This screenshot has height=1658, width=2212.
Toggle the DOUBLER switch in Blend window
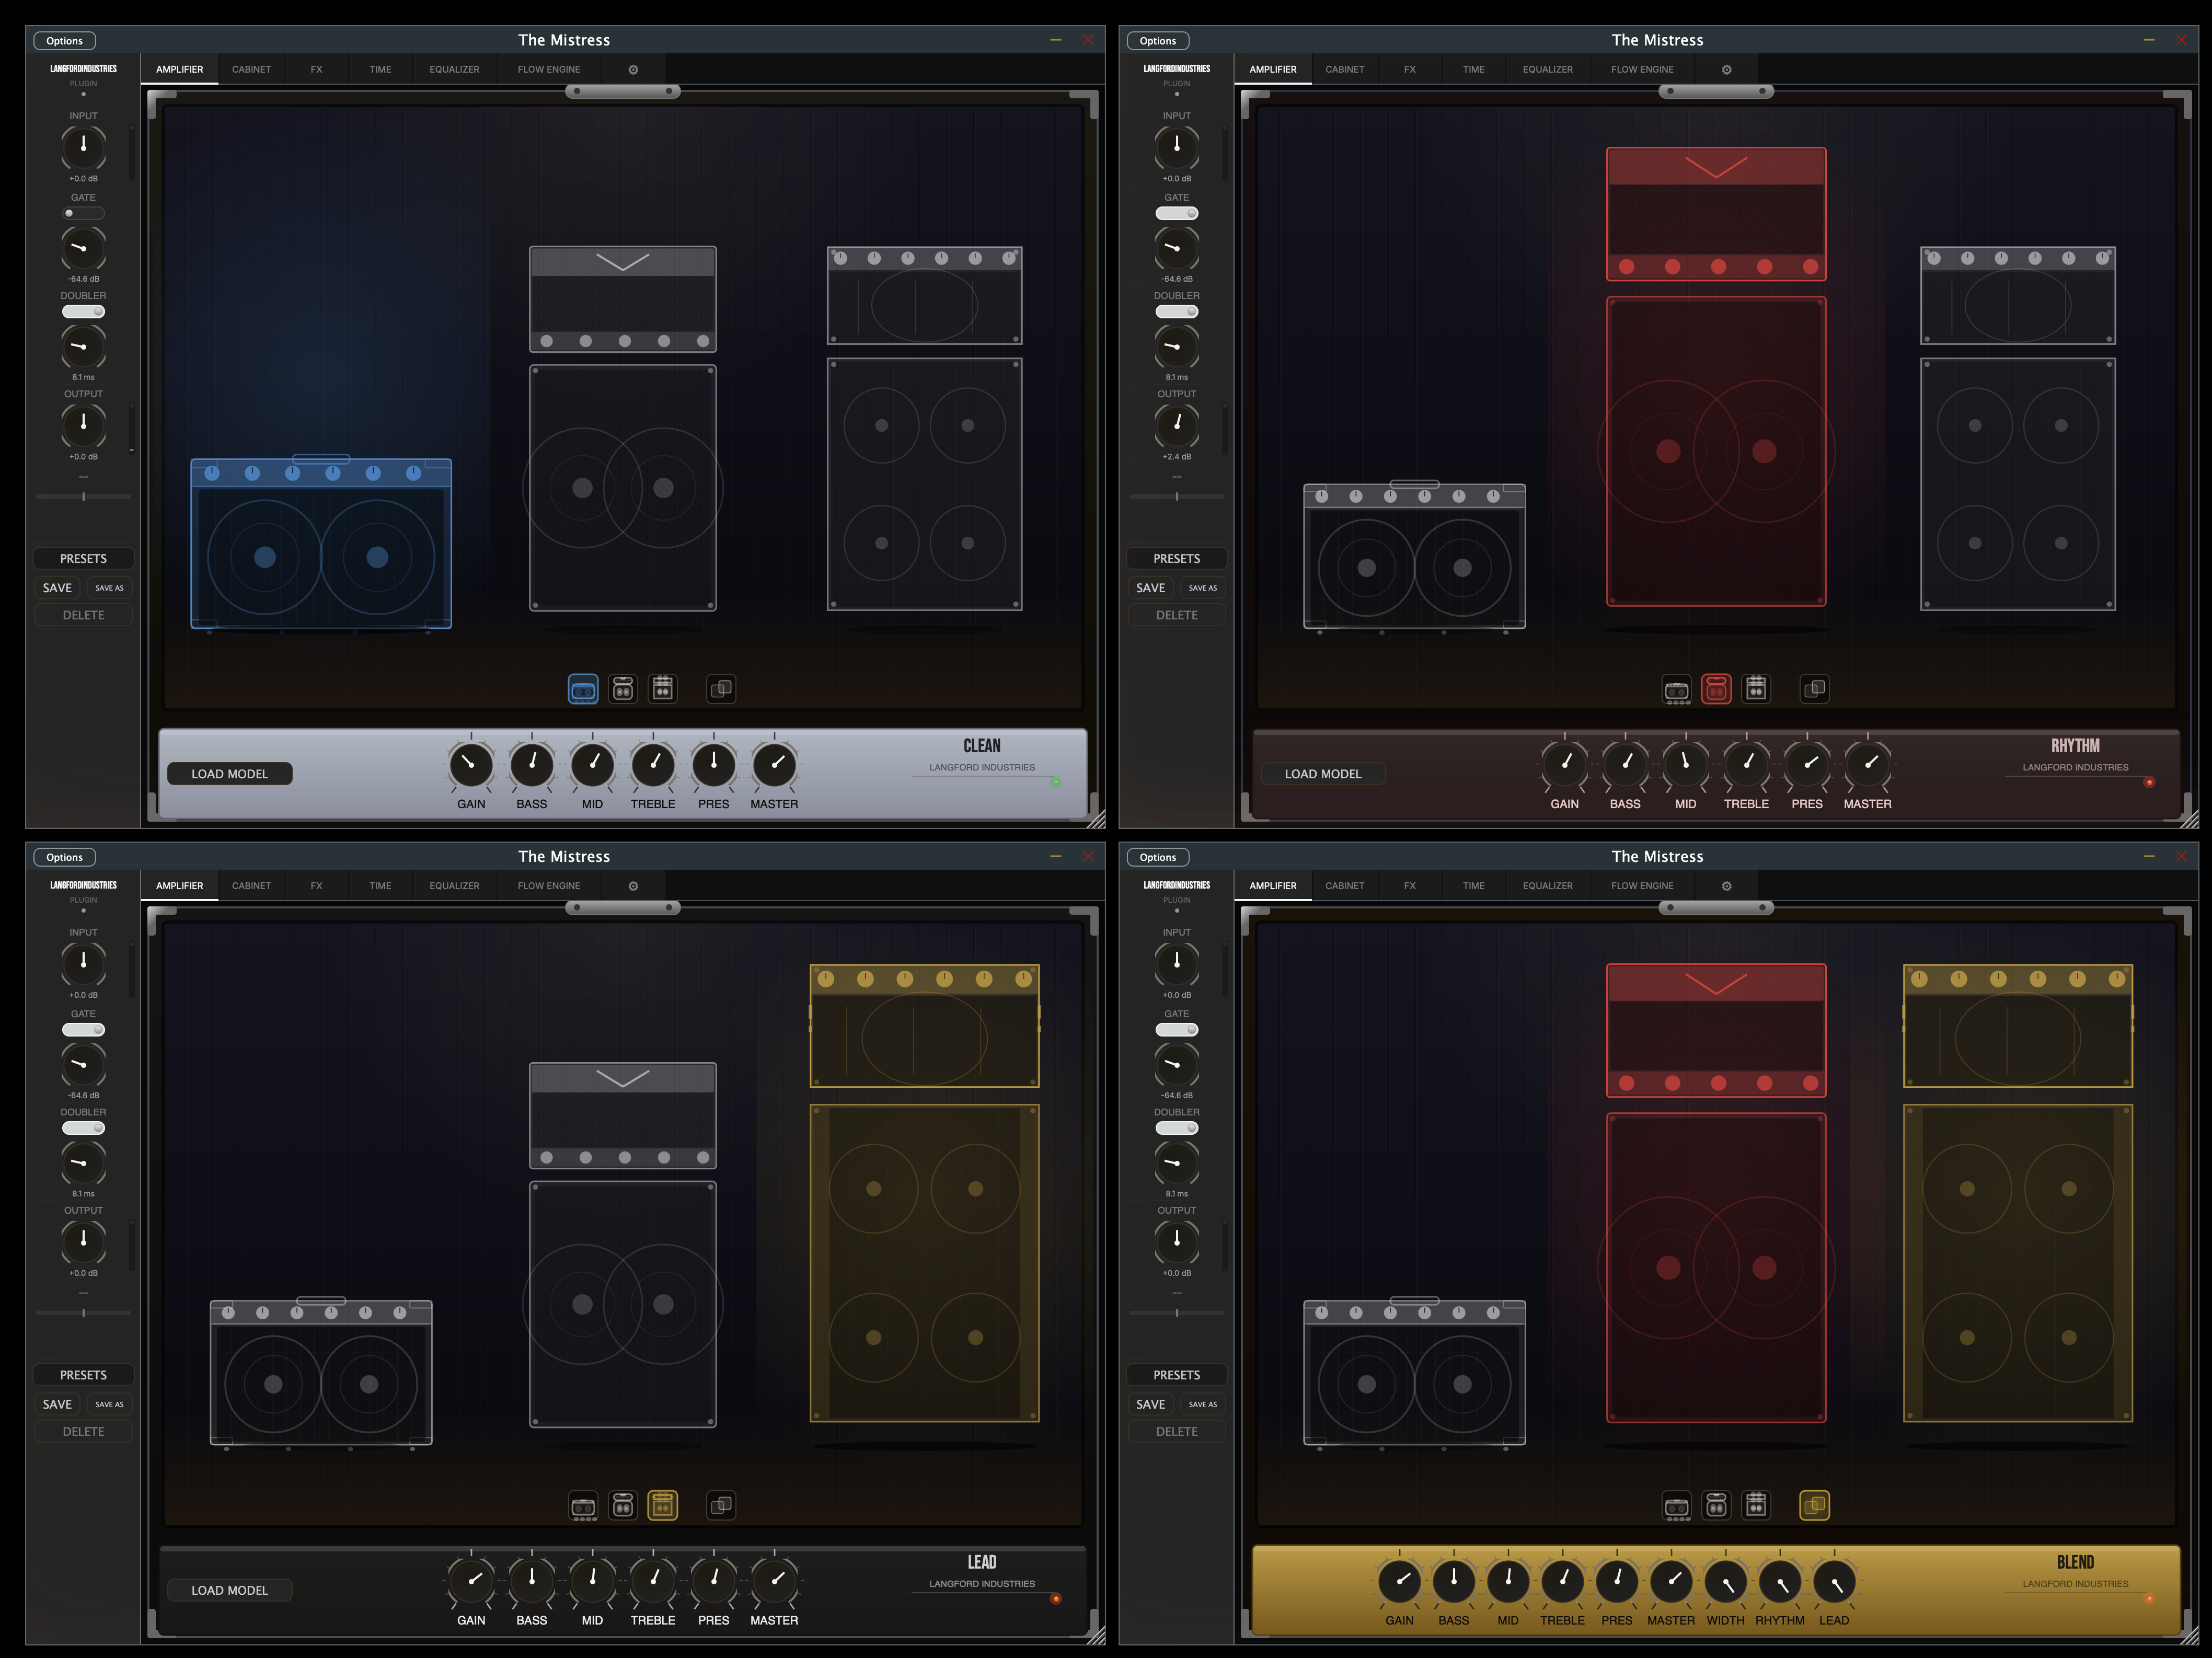(1177, 1128)
